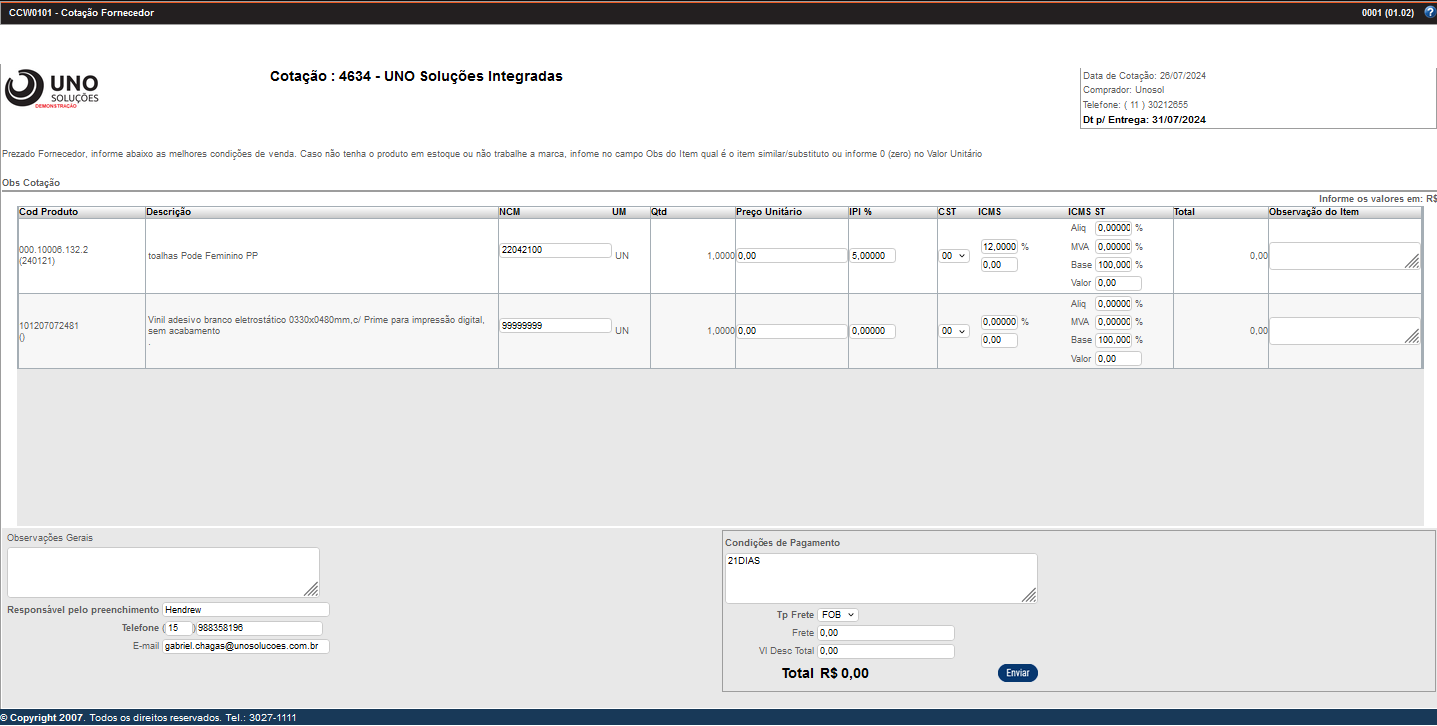Focus Preço Unitário field for toalhas item

tap(791, 256)
